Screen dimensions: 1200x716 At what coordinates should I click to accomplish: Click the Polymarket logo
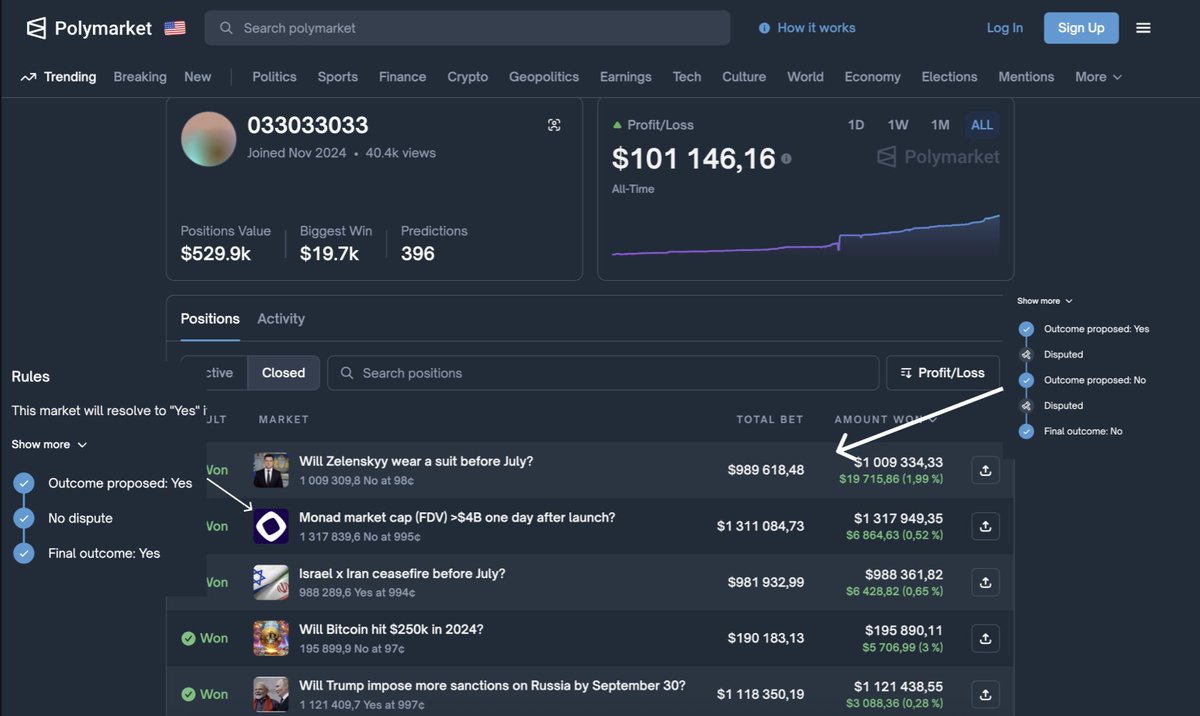(89, 28)
